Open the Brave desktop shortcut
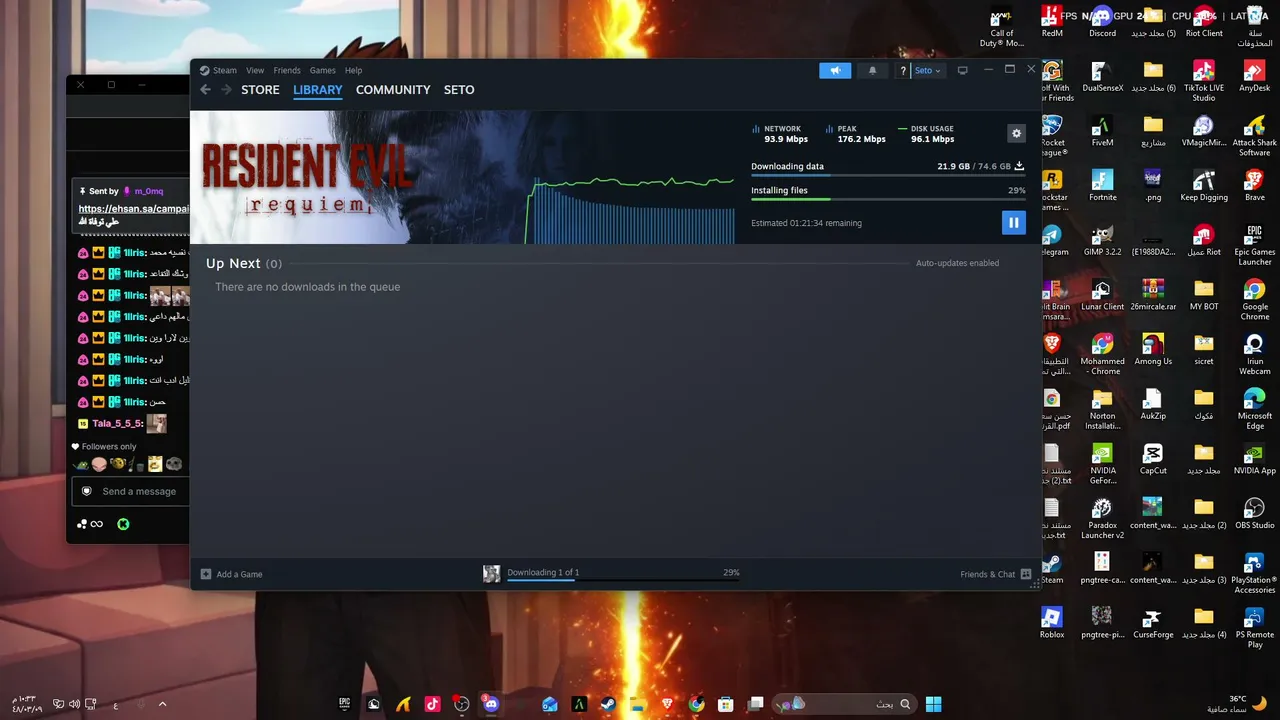Image resolution: width=1280 pixels, height=720 pixels. tap(1254, 186)
